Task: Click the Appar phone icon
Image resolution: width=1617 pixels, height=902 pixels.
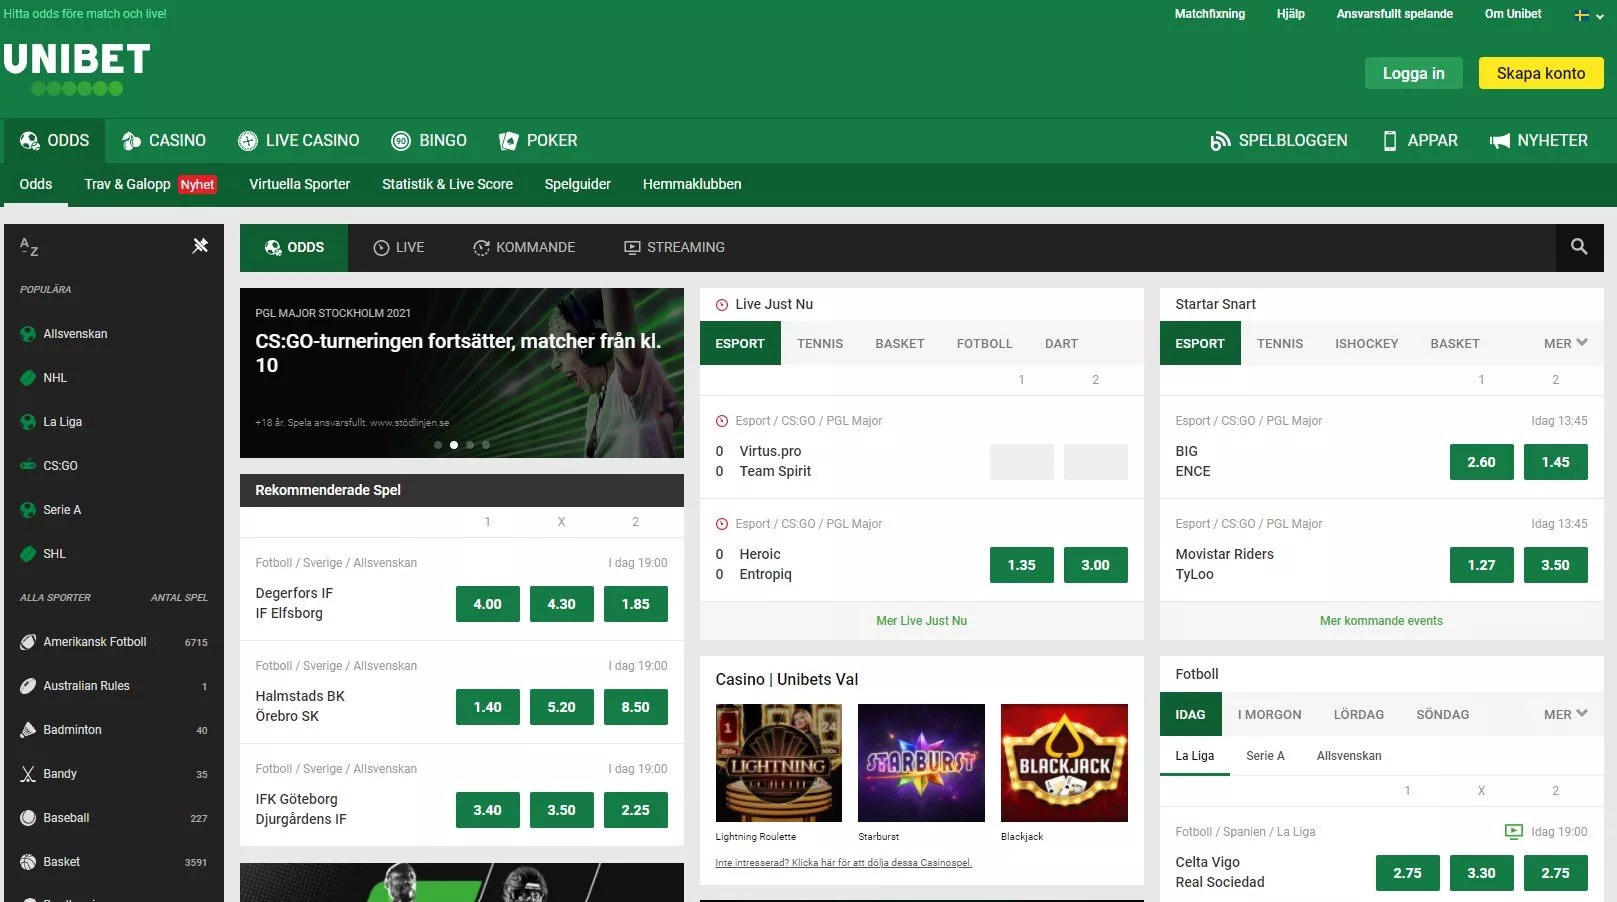Action: coord(1389,141)
